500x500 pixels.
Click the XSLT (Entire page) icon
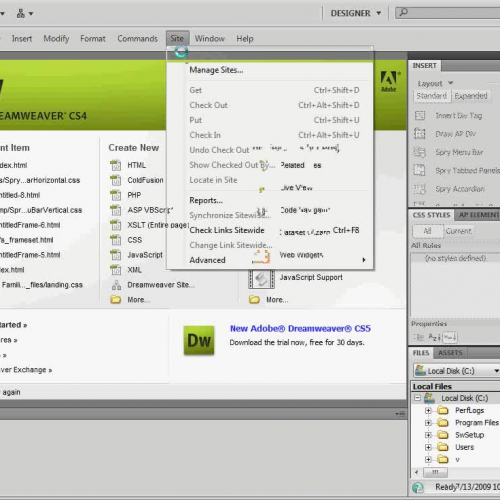[x=116, y=225]
